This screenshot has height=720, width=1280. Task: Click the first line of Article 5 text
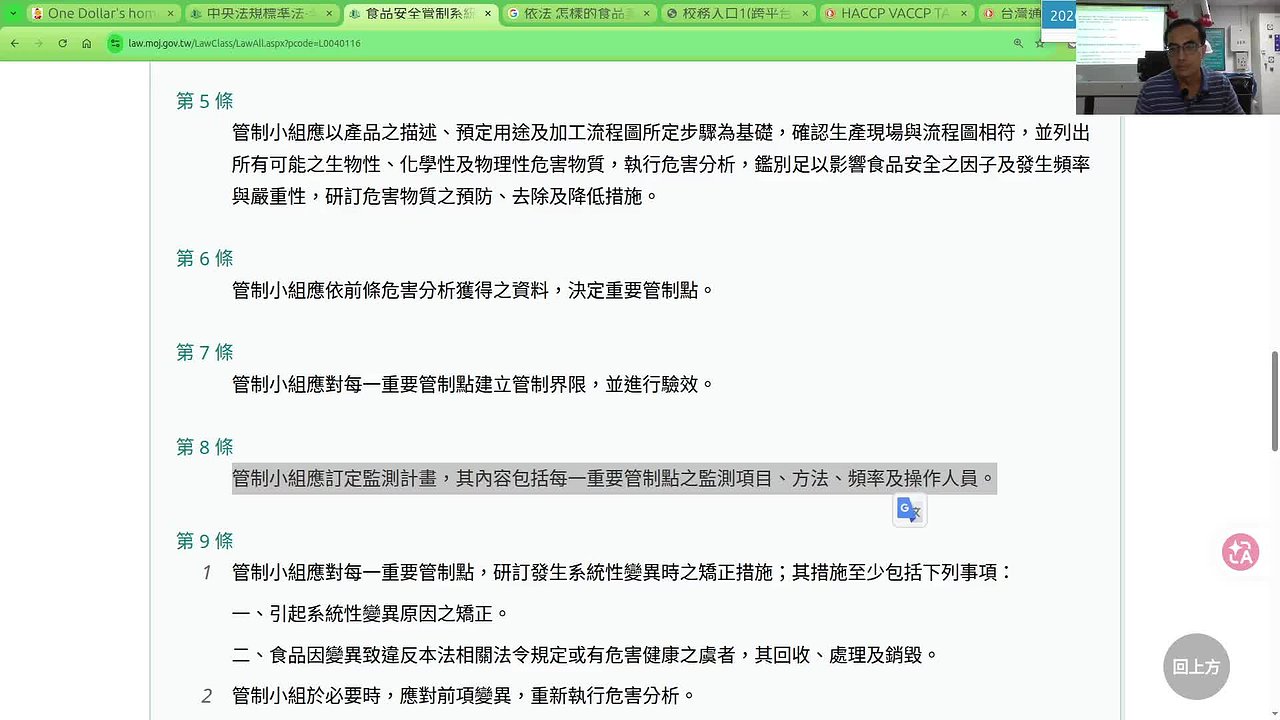click(x=661, y=132)
